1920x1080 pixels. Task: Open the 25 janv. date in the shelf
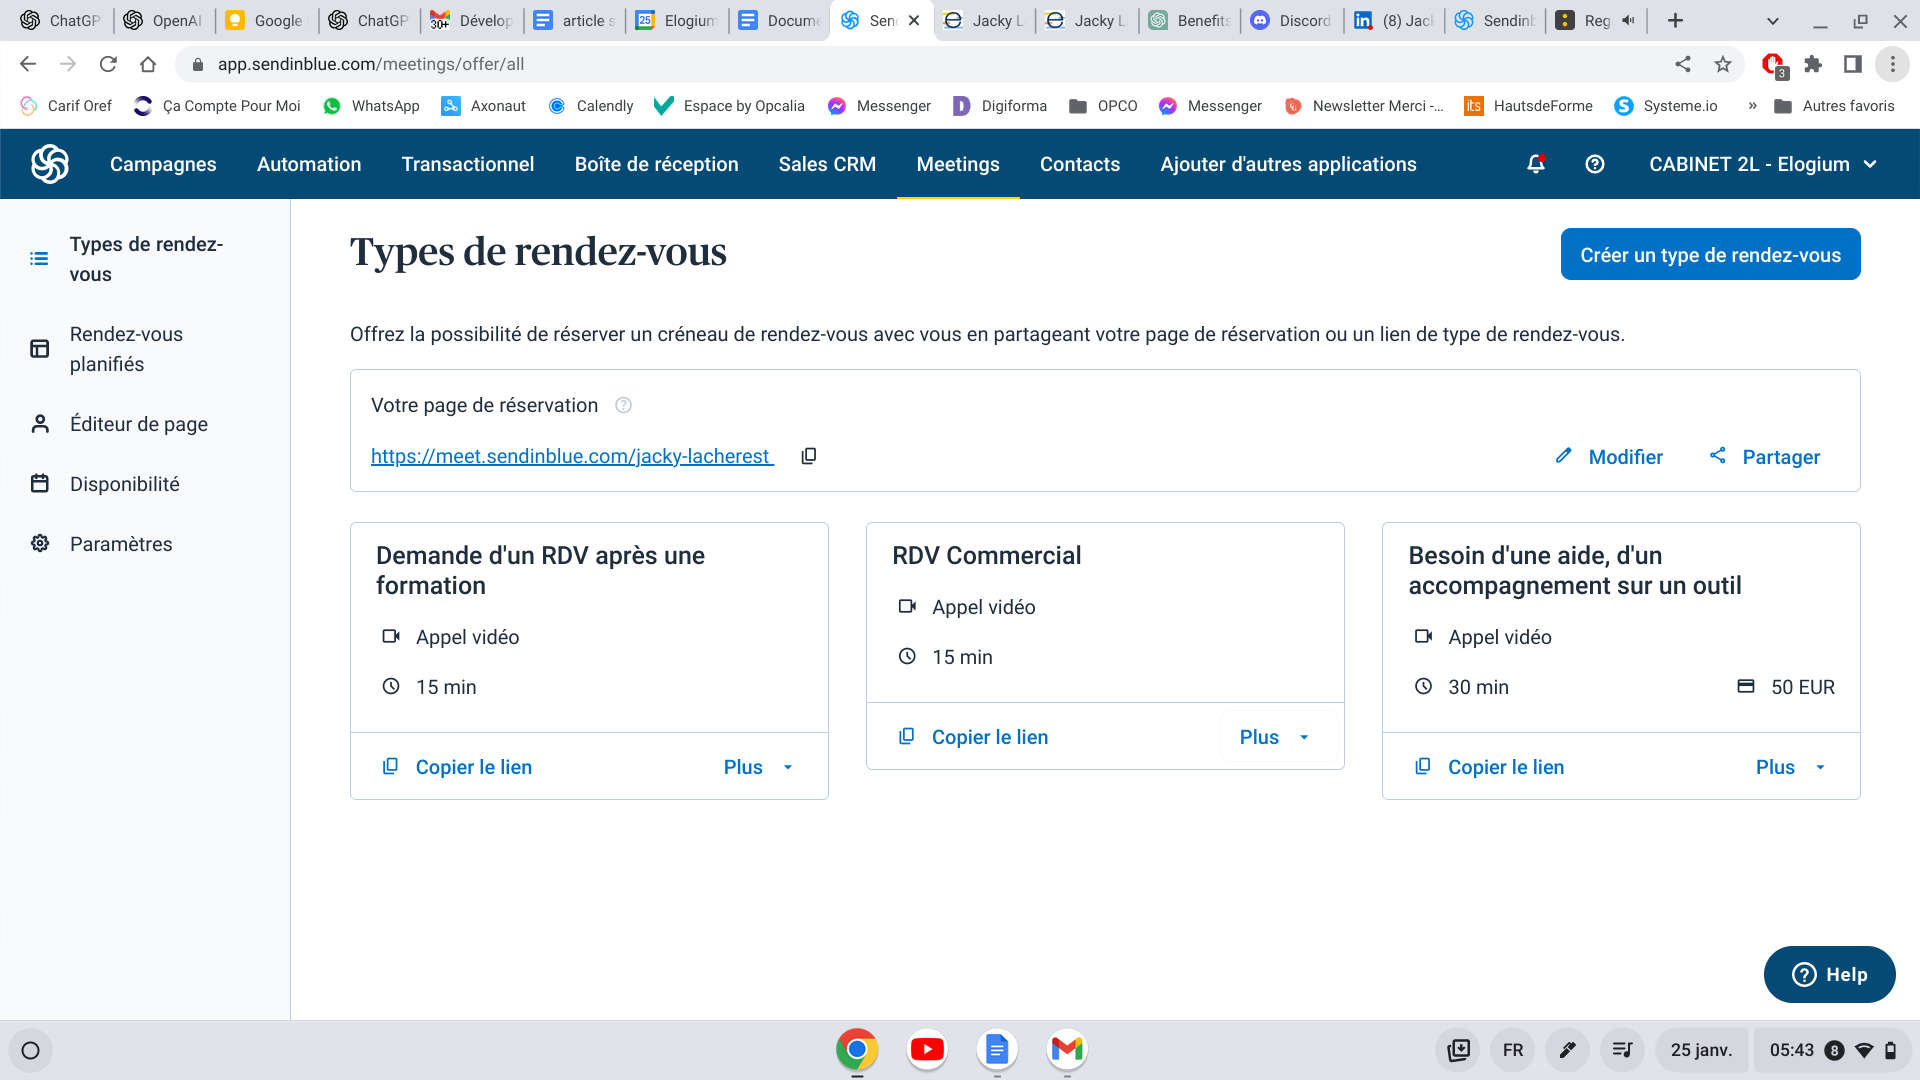(1701, 1050)
